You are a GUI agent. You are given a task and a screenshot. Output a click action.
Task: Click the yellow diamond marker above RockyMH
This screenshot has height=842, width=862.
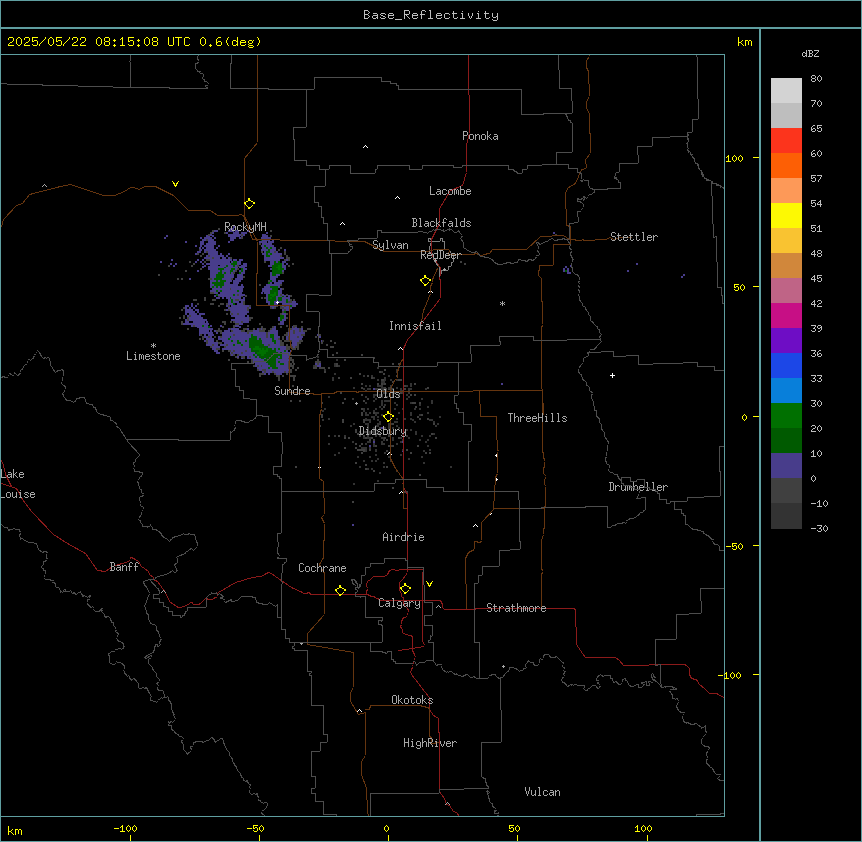[x=250, y=204]
